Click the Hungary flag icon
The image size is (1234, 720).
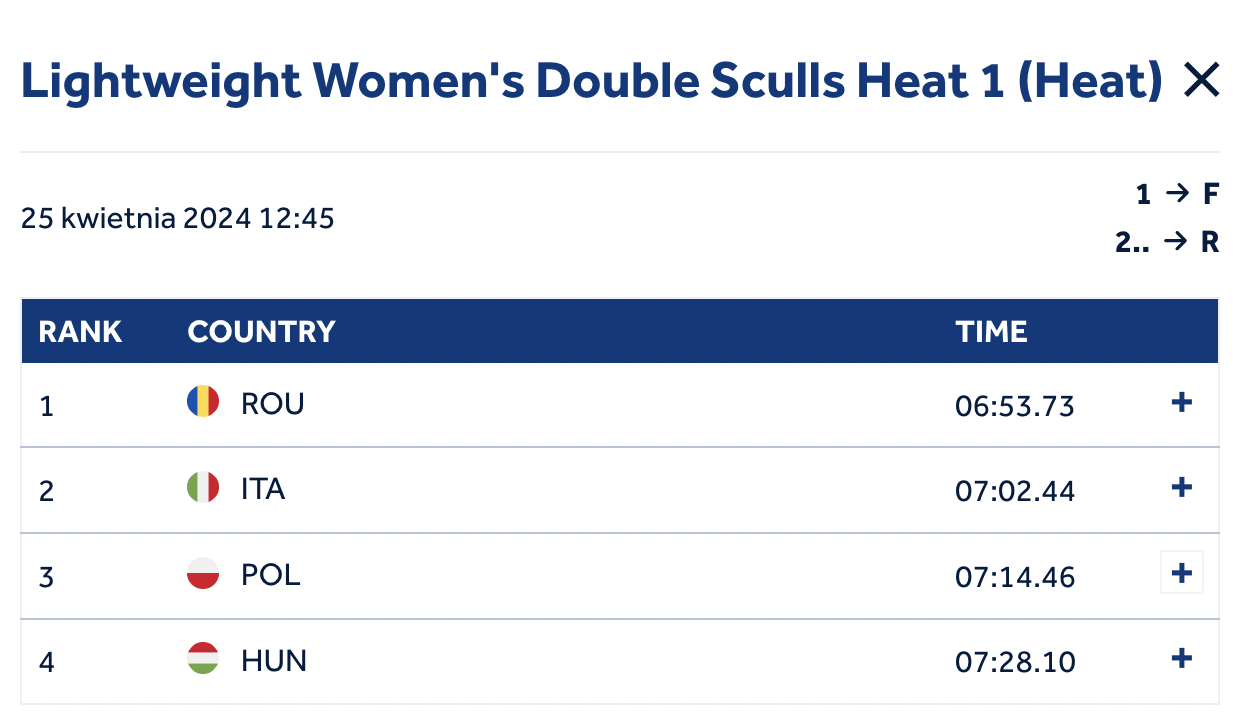coord(203,658)
